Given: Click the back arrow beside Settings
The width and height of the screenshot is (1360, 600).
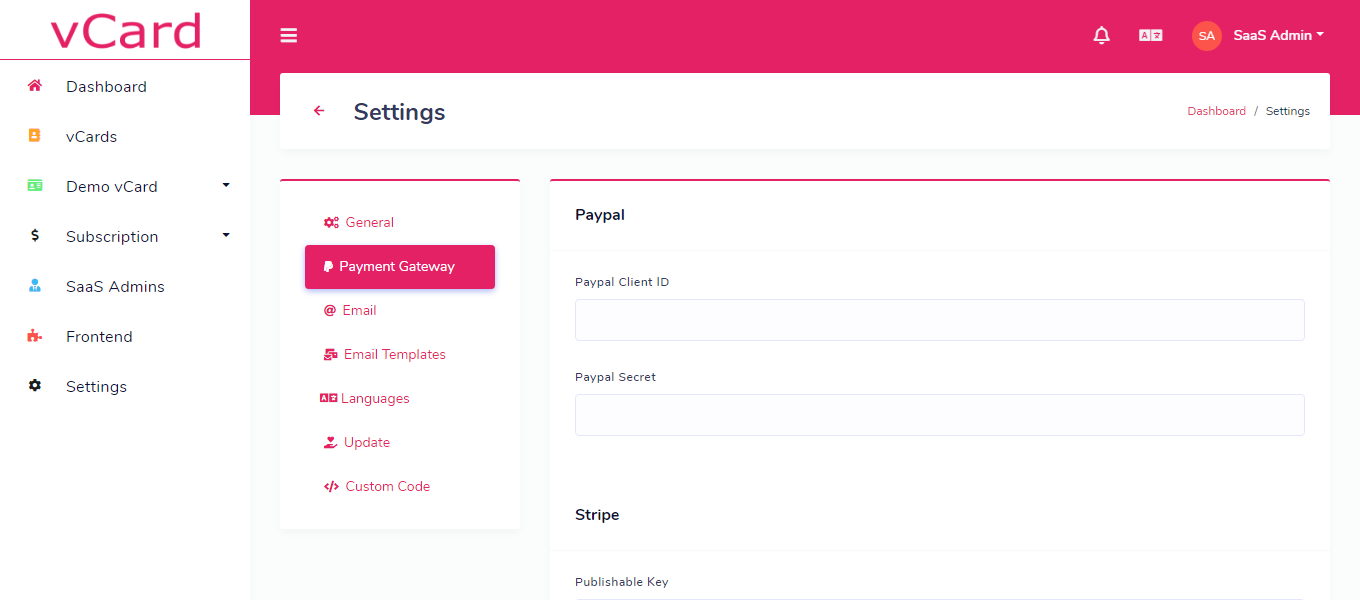Looking at the screenshot, I should pyautogui.click(x=319, y=111).
